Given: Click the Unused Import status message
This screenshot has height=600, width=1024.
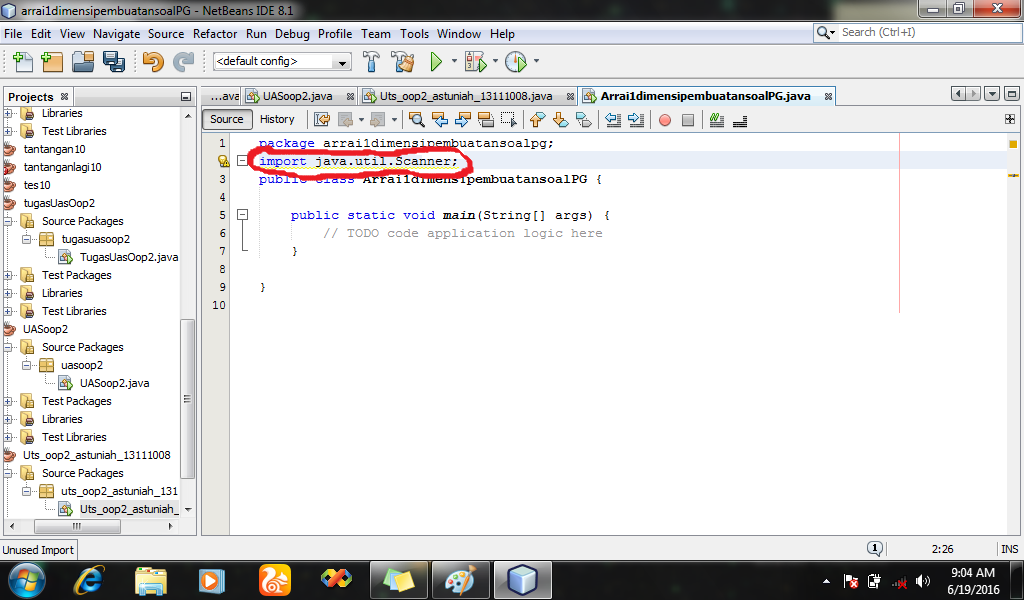Looking at the screenshot, I should (x=38, y=549).
